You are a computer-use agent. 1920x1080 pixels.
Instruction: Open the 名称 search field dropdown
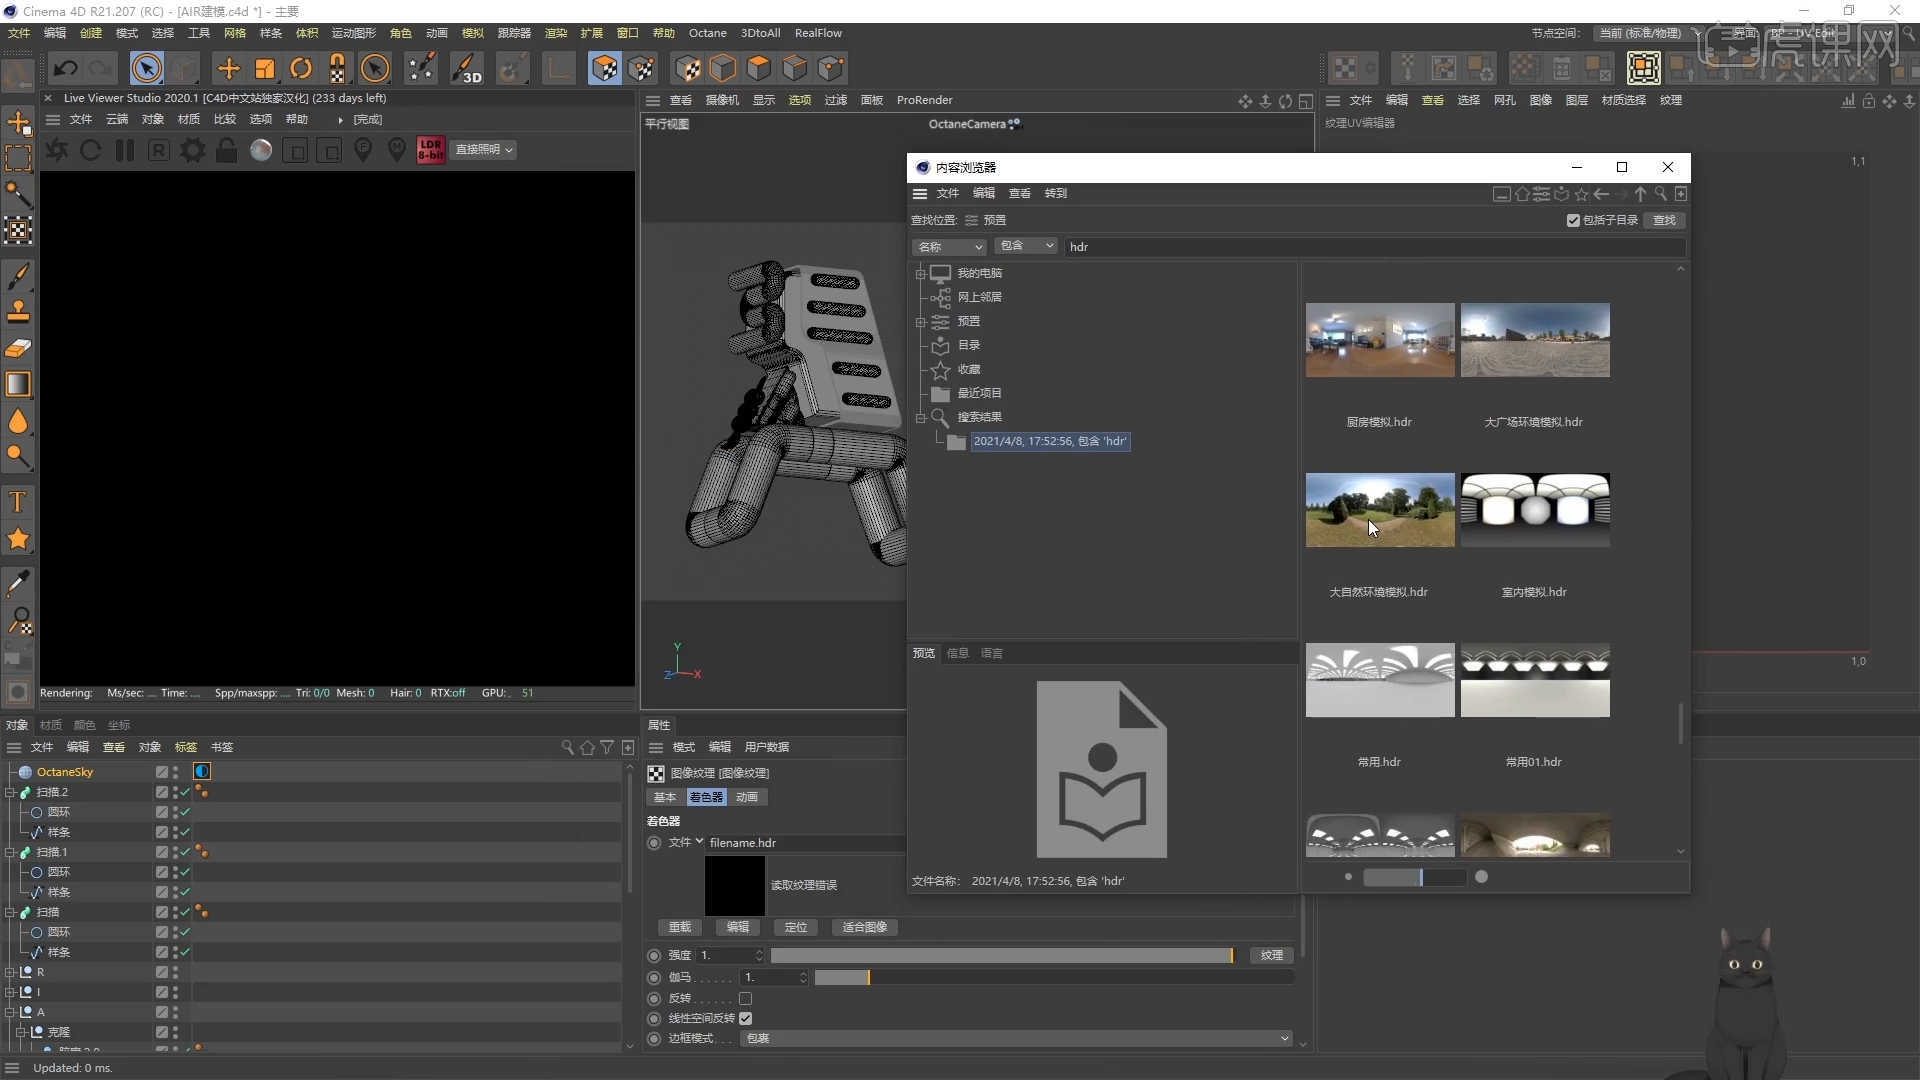[x=949, y=246]
